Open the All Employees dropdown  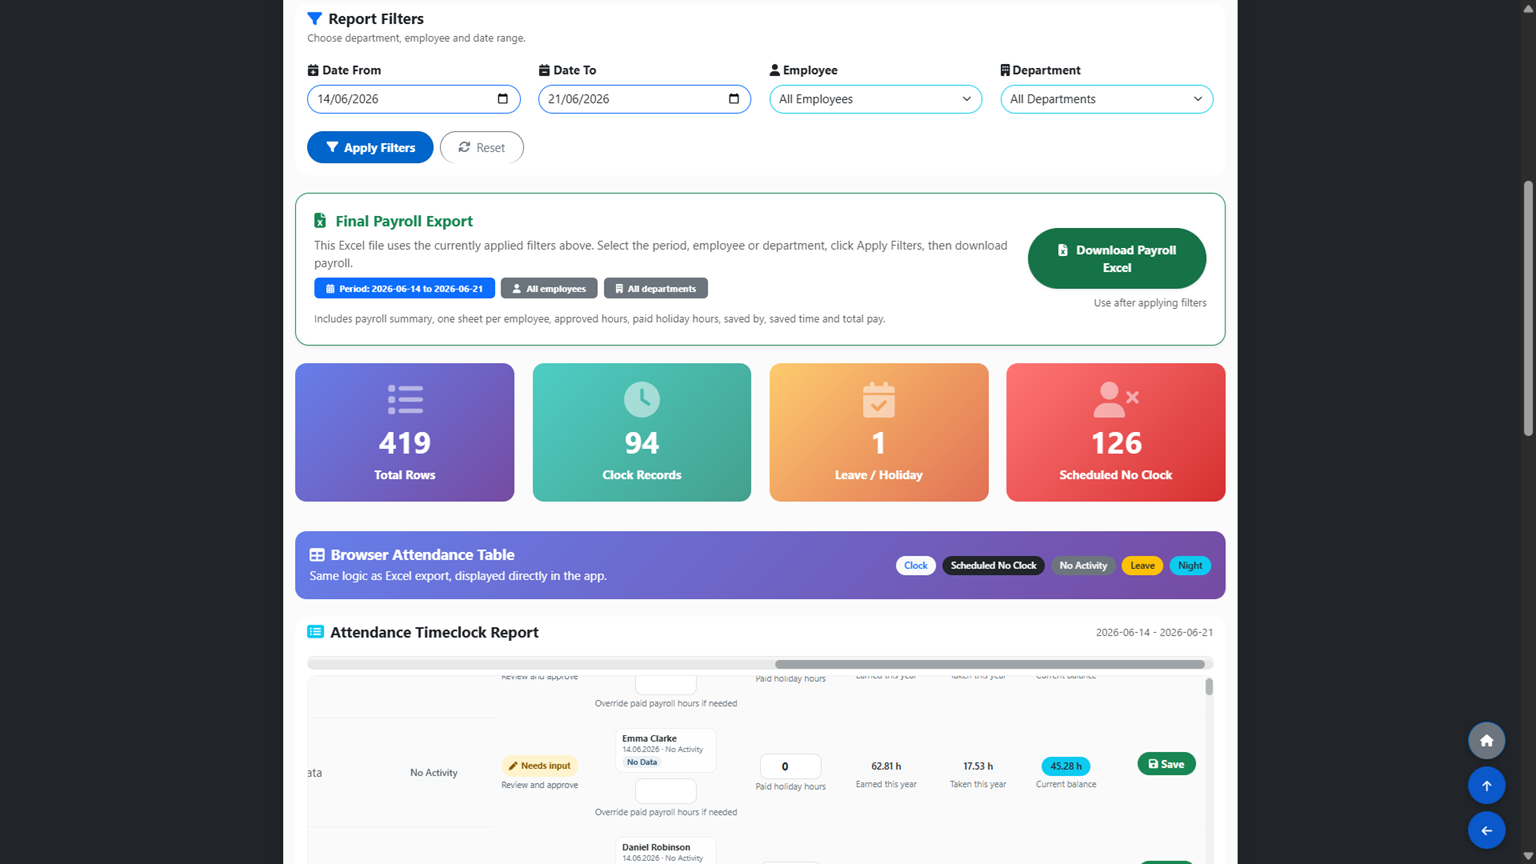tap(876, 99)
